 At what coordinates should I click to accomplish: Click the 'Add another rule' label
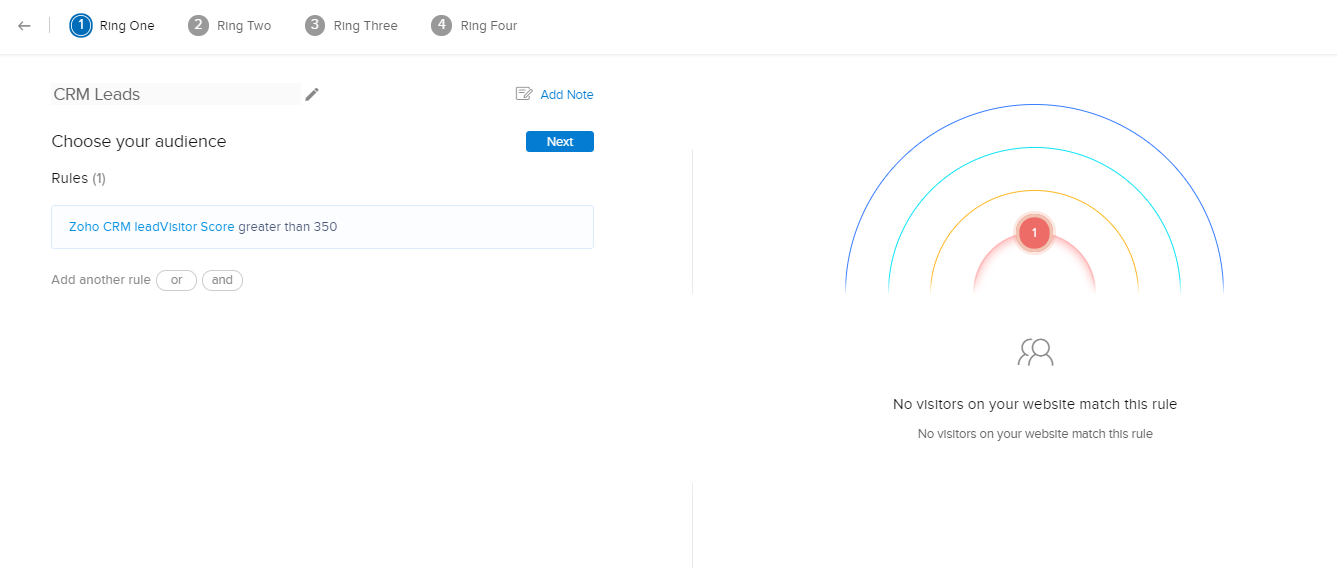pyautogui.click(x=101, y=280)
